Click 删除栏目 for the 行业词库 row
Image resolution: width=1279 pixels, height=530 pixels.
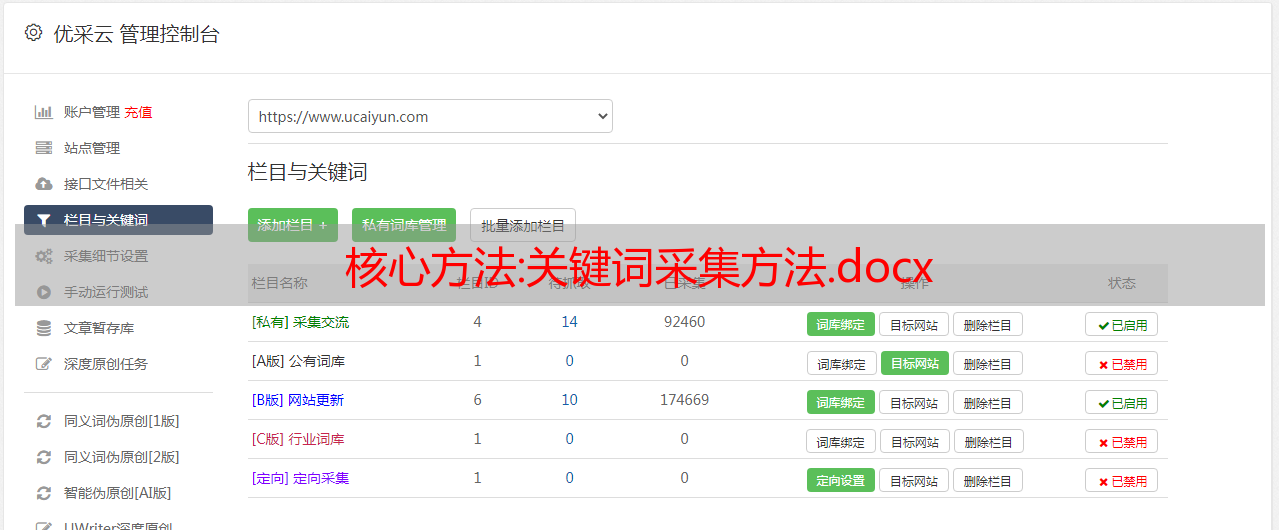click(x=989, y=441)
